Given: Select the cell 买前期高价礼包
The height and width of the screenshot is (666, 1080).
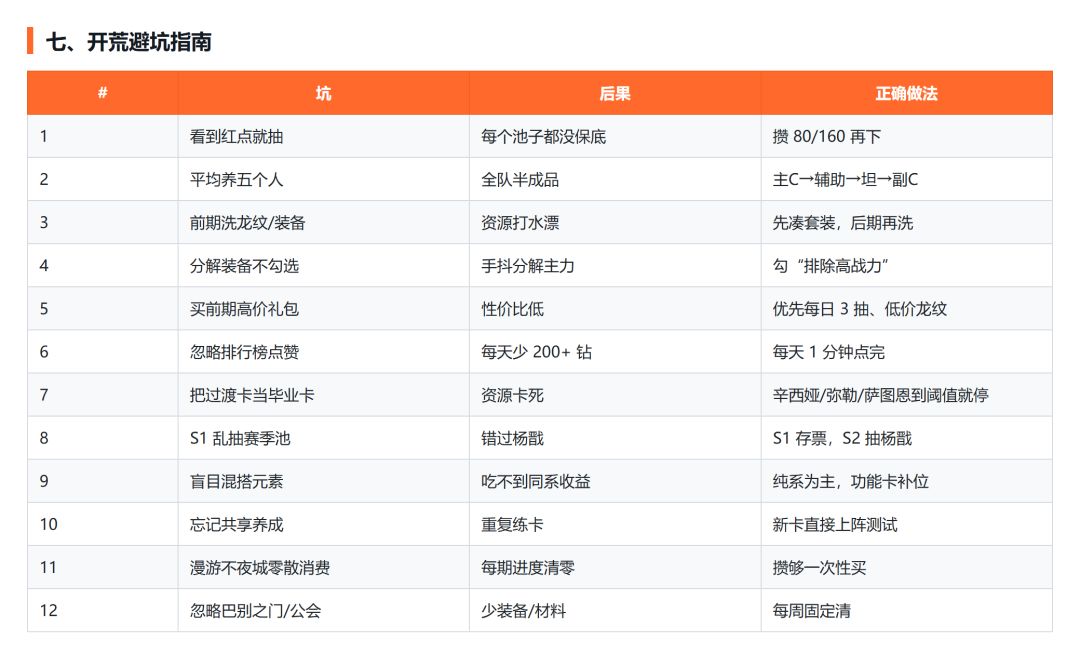Looking at the screenshot, I should pos(324,309).
